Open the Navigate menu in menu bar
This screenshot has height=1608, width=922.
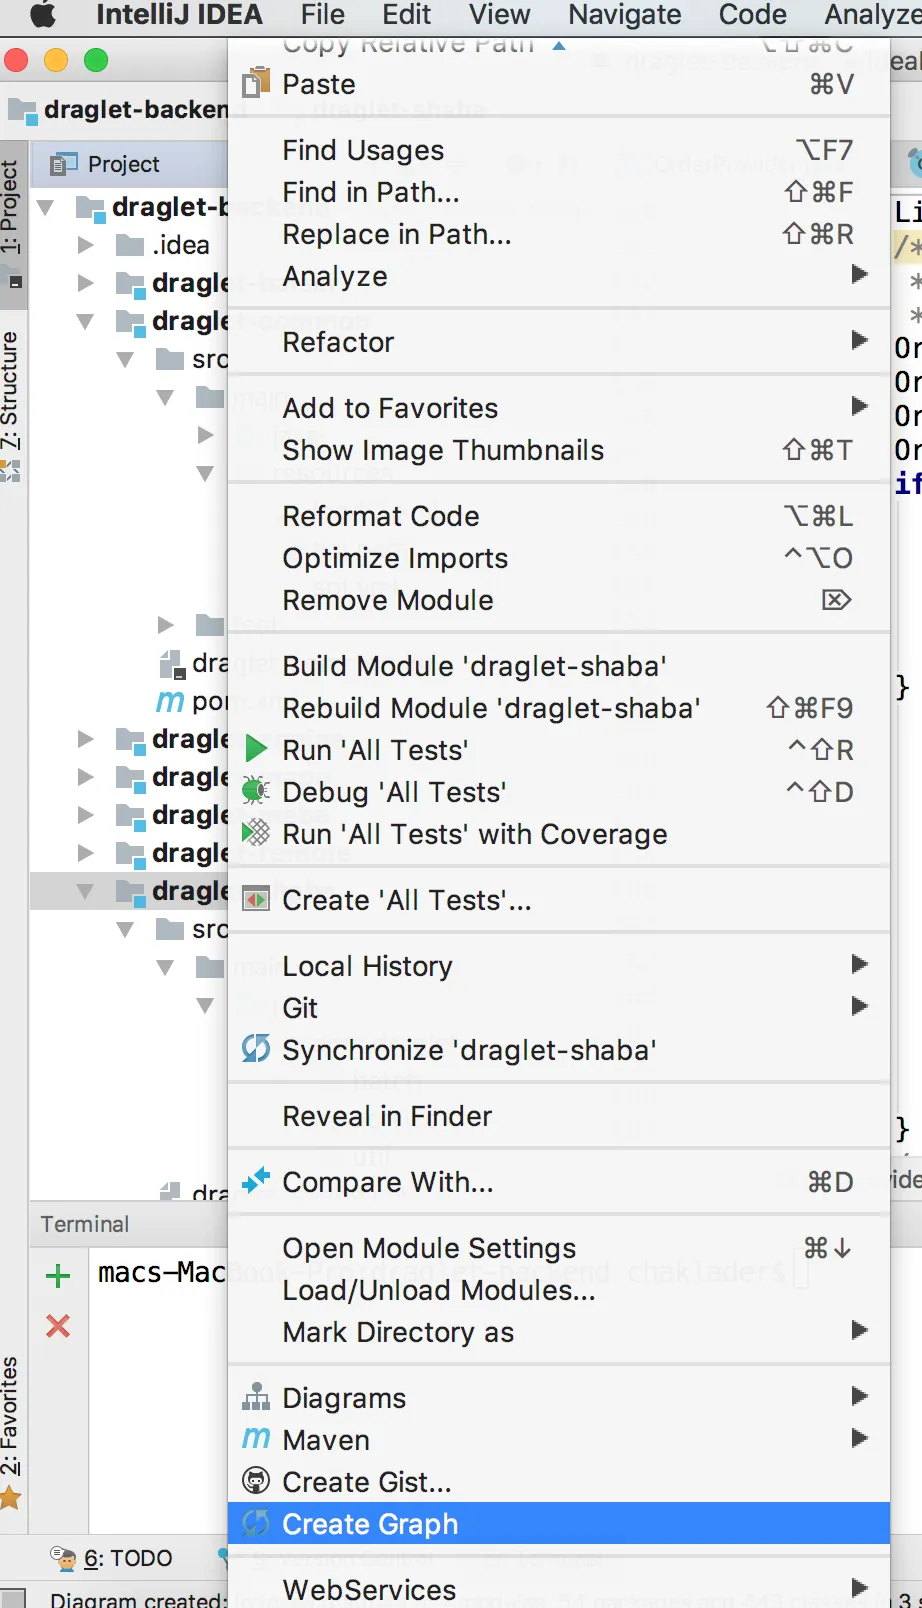[x=624, y=15]
